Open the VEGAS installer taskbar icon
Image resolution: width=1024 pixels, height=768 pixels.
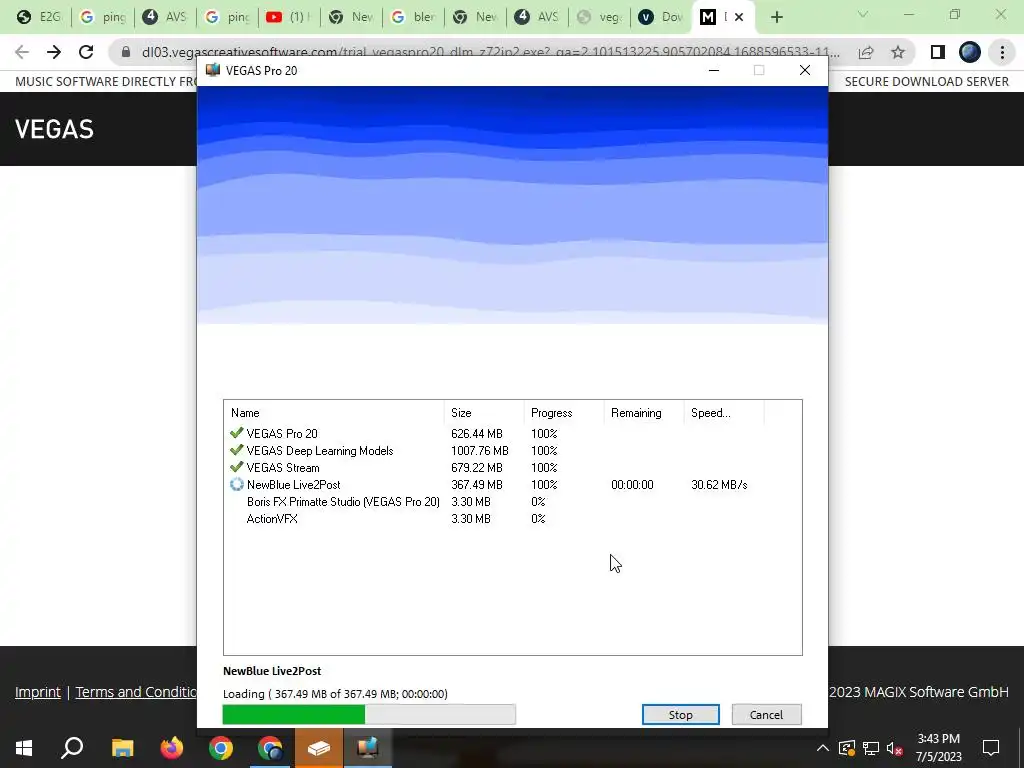pos(368,748)
